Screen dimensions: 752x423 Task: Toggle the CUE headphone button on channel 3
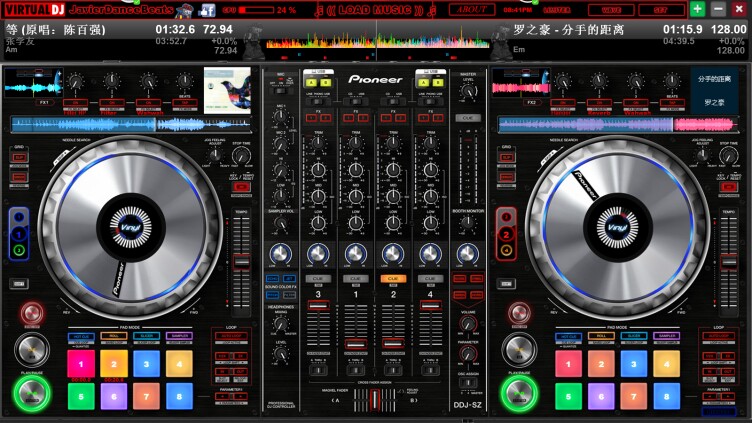click(318, 279)
